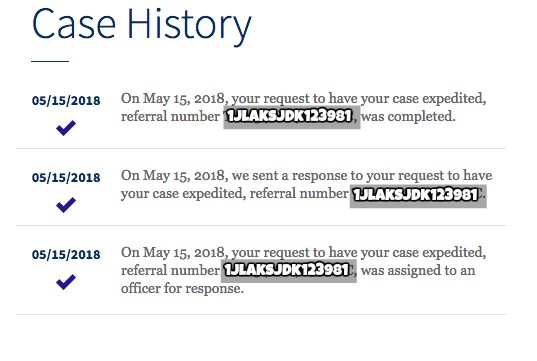Click 'was assigned to an' text
Viewport: 537px width, 361px height.
click(418, 271)
